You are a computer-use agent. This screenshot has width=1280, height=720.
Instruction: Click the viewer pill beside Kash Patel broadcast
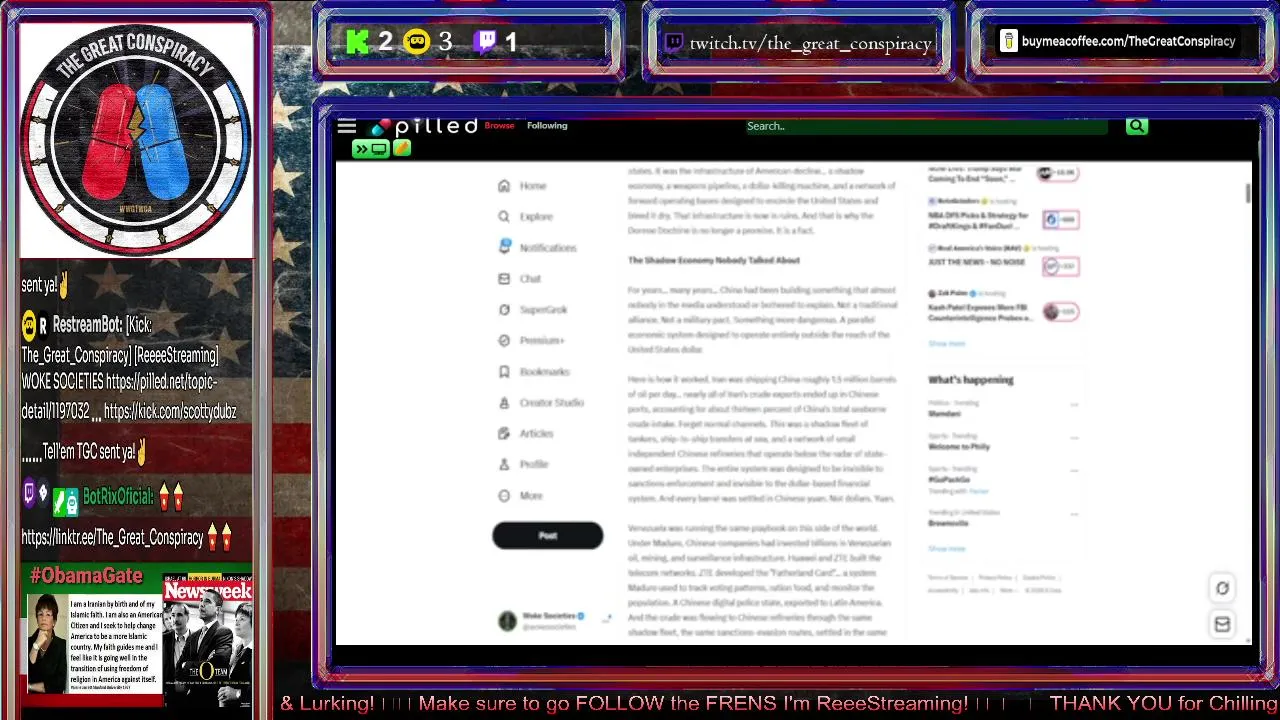coord(1060,312)
